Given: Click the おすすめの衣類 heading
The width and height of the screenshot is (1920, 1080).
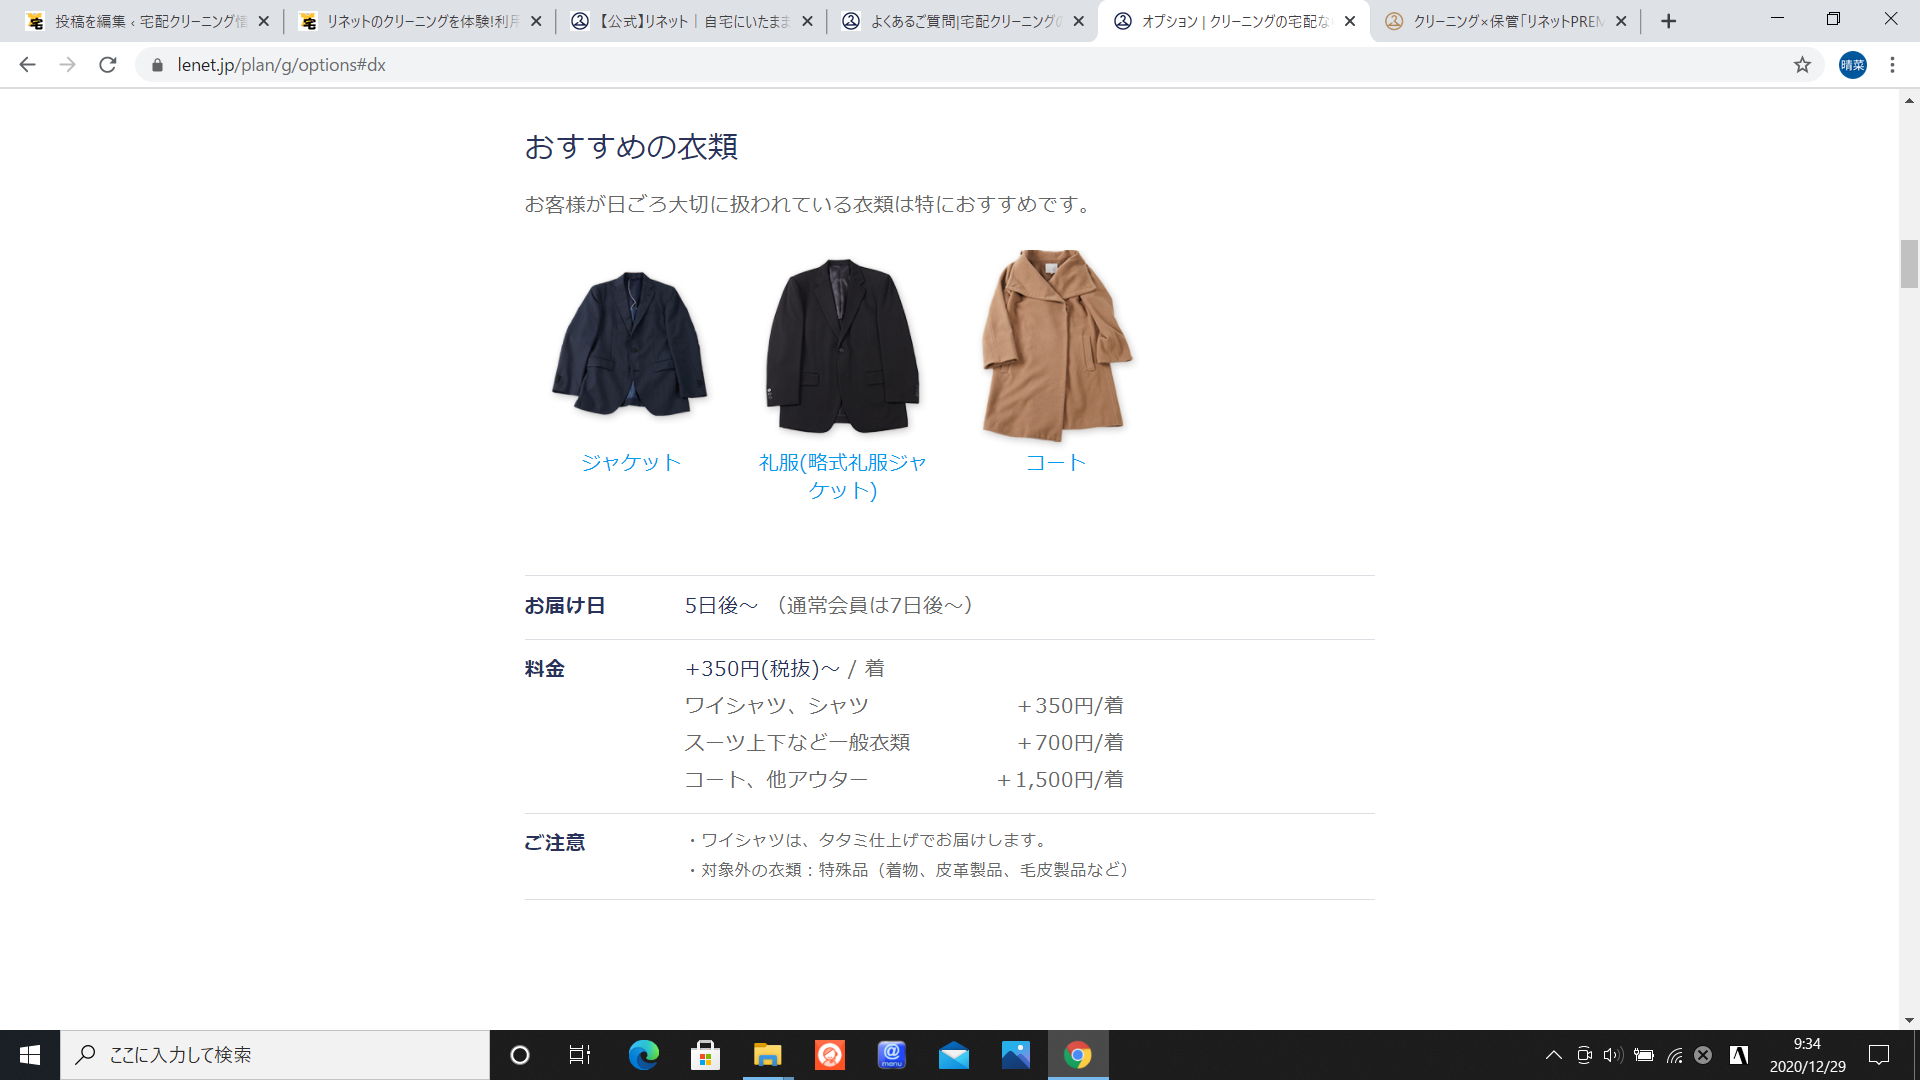Looking at the screenshot, I should tap(631, 147).
